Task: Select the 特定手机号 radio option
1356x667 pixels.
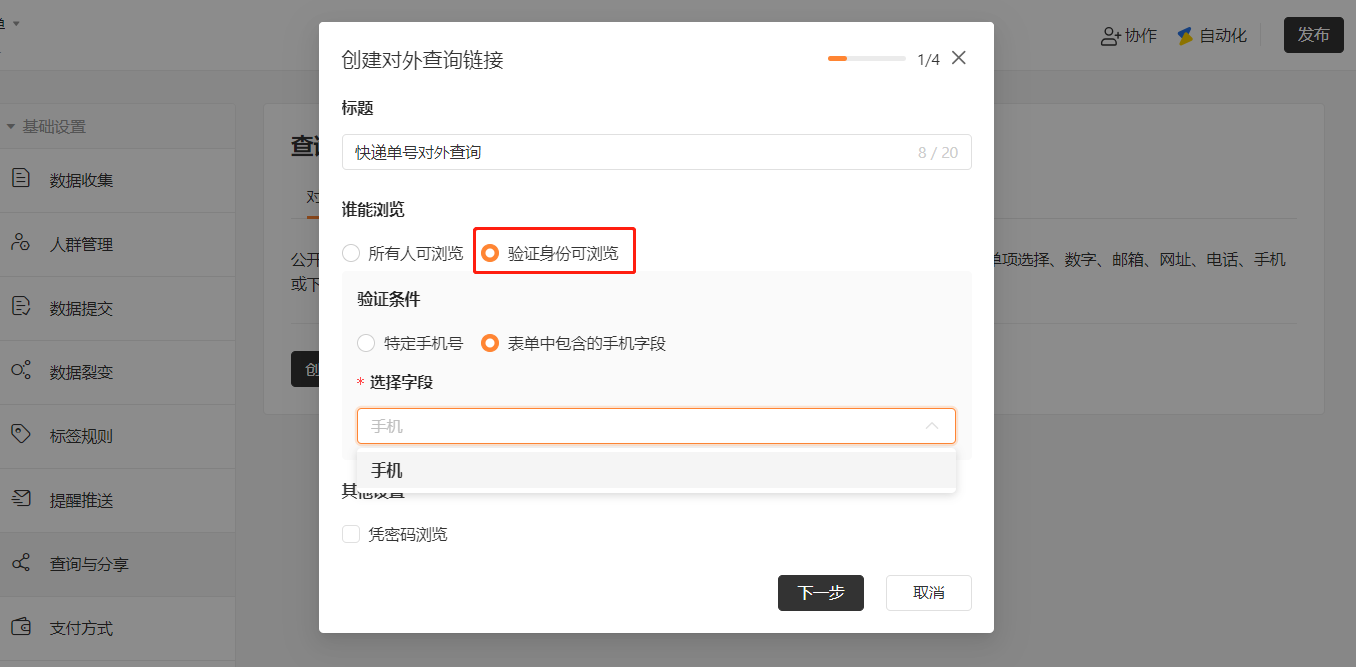Action: coord(366,343)
